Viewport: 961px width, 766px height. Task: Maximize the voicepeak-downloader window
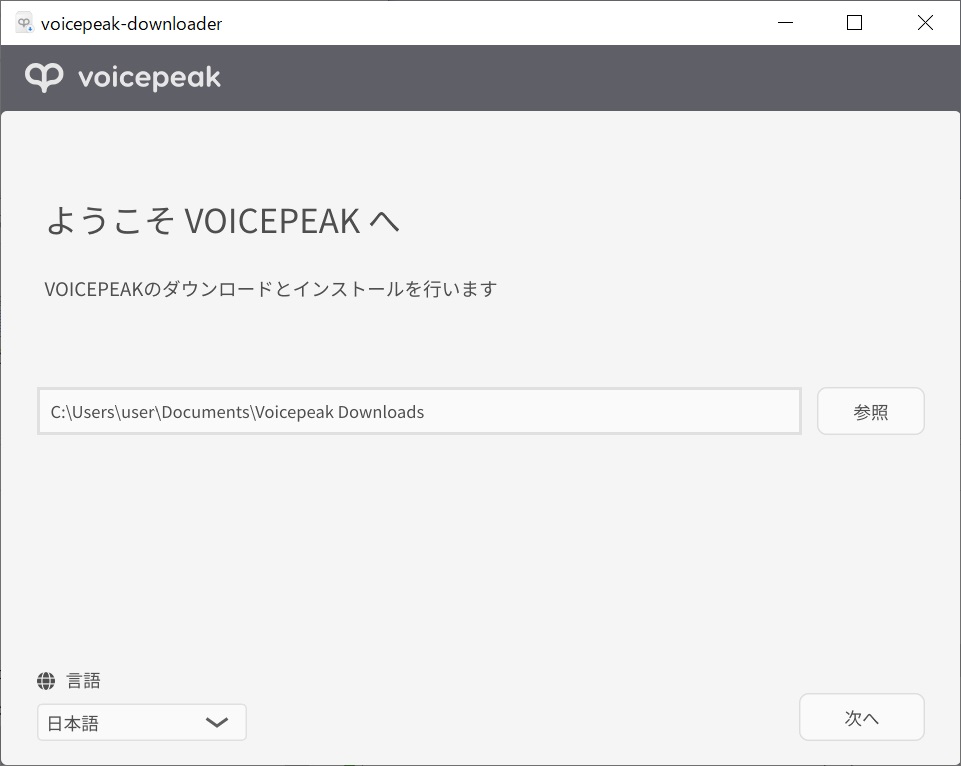(x=854, y=23)
